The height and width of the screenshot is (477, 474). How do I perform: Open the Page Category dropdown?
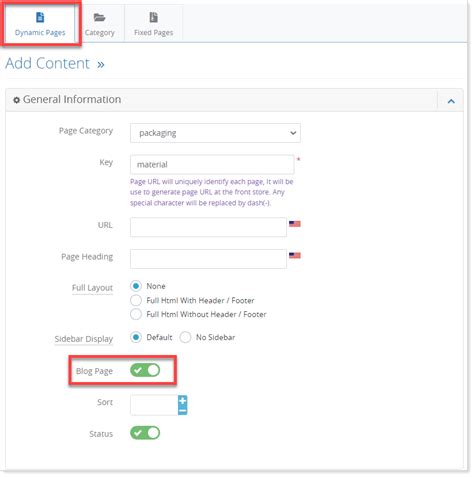pyautogui.click(x=215, y=133)
